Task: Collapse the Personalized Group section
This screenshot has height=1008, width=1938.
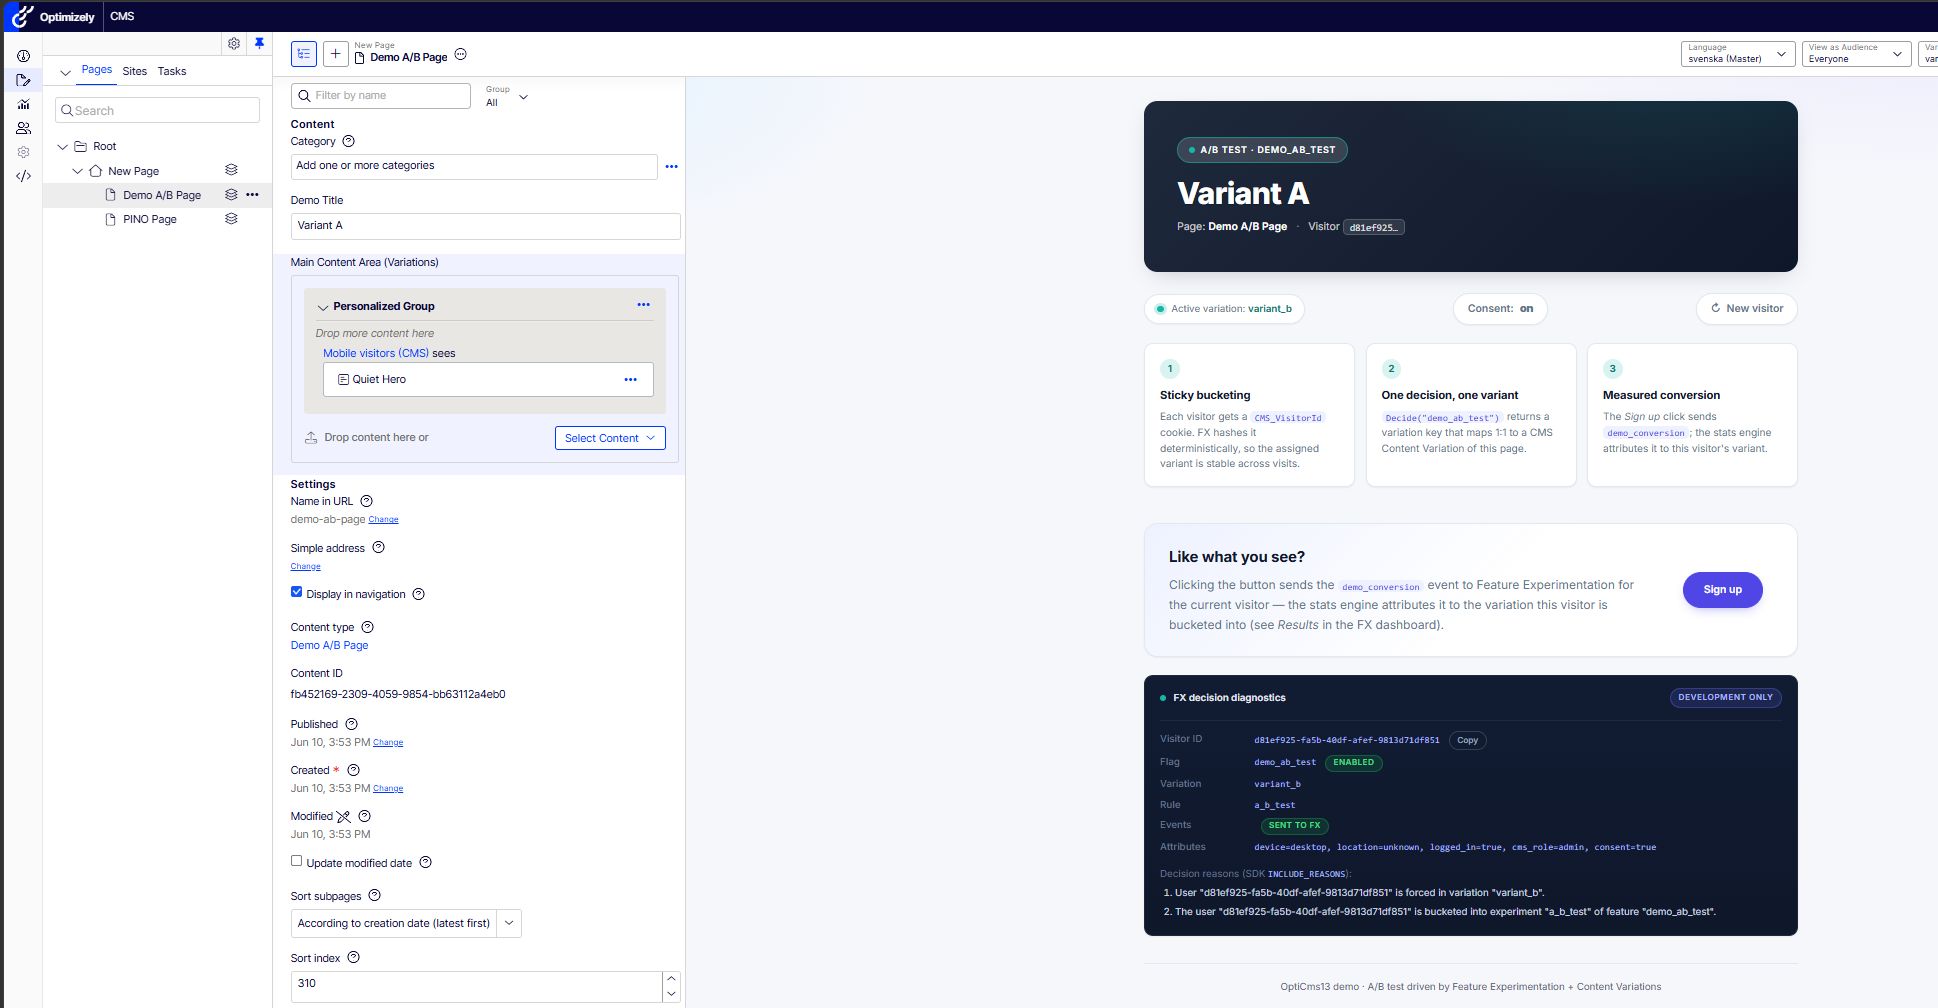Action: [x=323, y=307]
